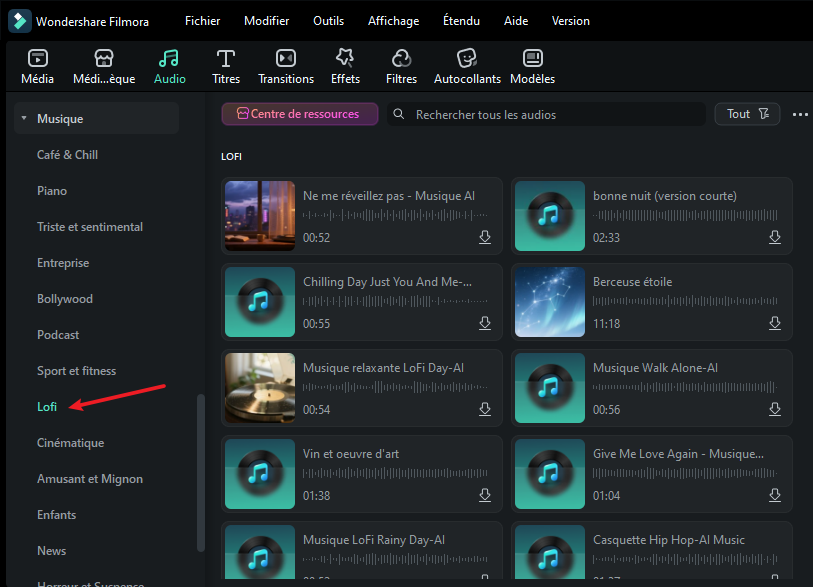Click the category list vertical scrollbar
Viewport: 813px width, 587px height.
pyautogui.click(x=201, y=470)
